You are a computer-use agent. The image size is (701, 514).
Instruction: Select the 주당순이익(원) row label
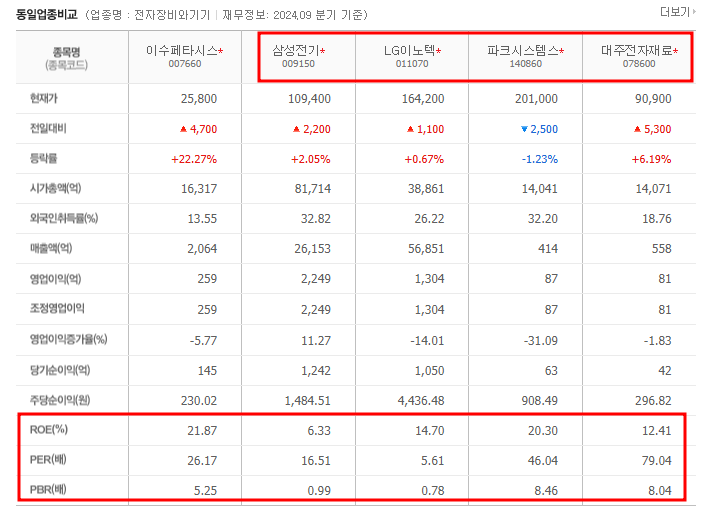(60, 400)
